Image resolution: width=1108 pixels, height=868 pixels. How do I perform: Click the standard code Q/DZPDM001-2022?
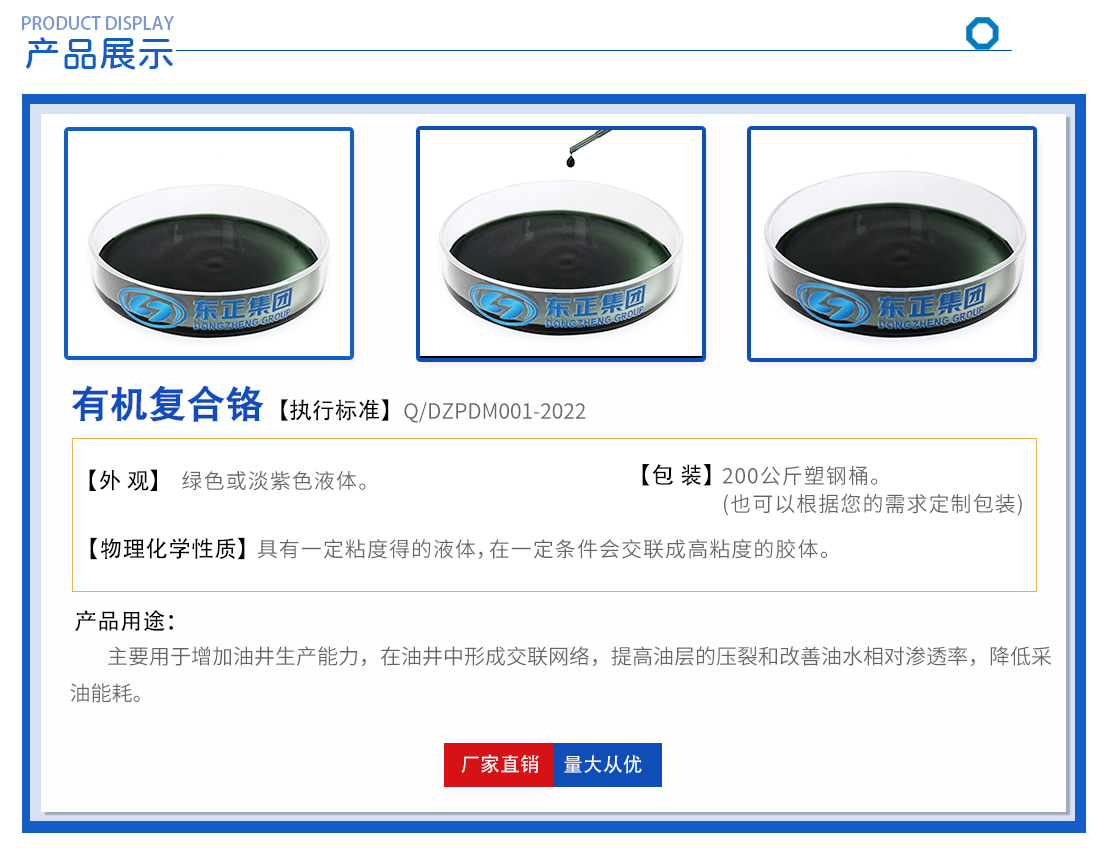pos(494,411)
